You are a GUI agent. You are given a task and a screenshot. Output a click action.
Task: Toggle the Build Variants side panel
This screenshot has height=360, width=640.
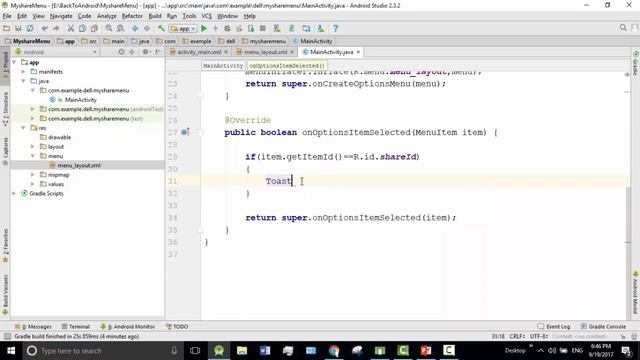(x=5, y=294)
